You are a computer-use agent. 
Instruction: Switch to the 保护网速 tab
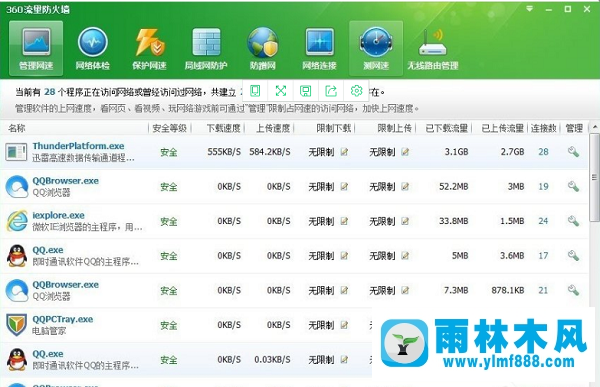point(149,48)
